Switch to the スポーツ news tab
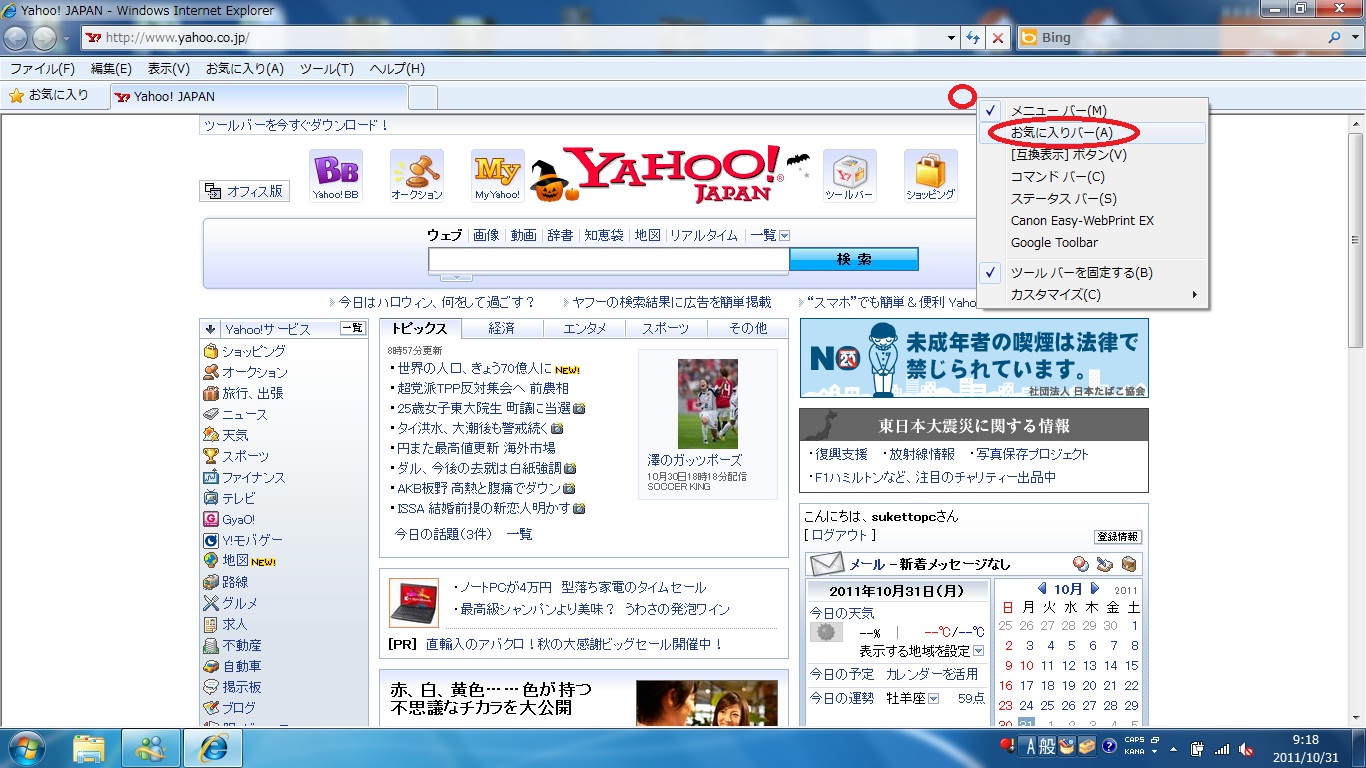This screenshot has width=1366, height=768. click(x=666, y=329)
